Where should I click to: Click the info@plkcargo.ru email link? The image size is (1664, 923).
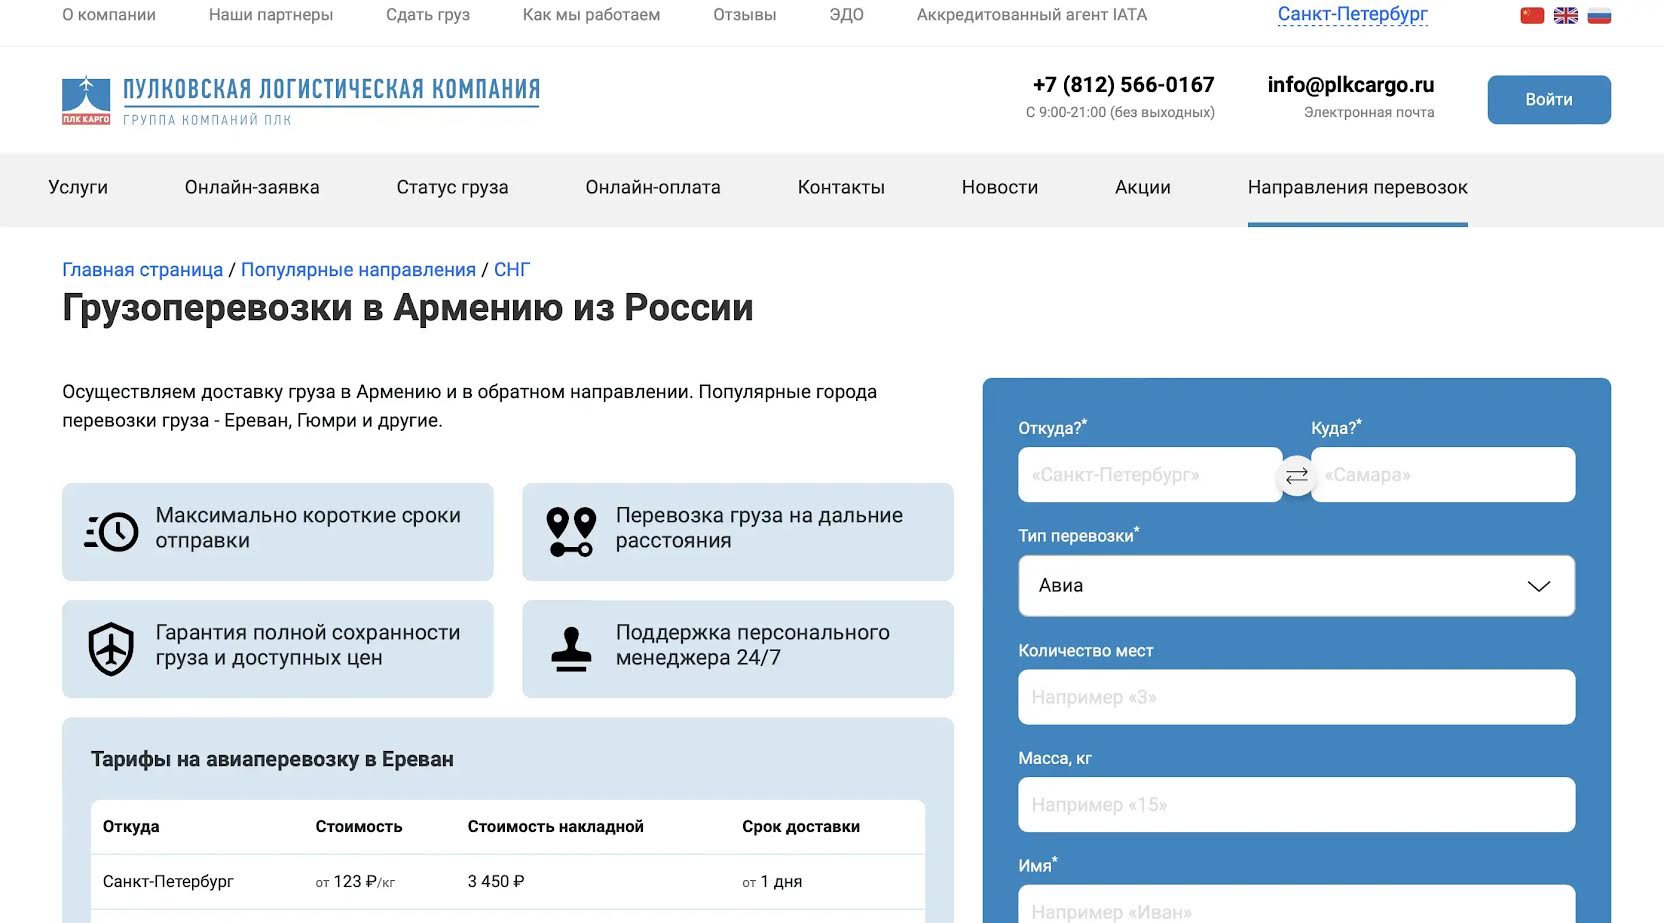1351,85
